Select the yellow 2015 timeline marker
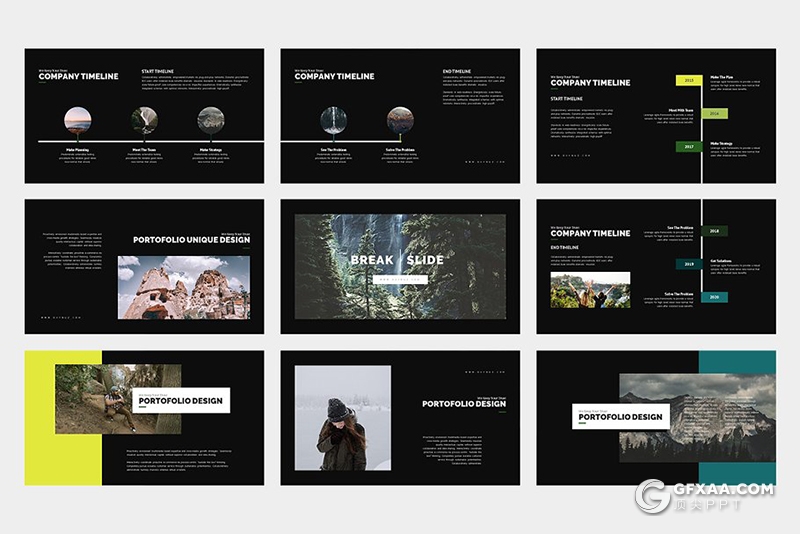Viewport: 800px width, 534px height. tap(688, 80)
